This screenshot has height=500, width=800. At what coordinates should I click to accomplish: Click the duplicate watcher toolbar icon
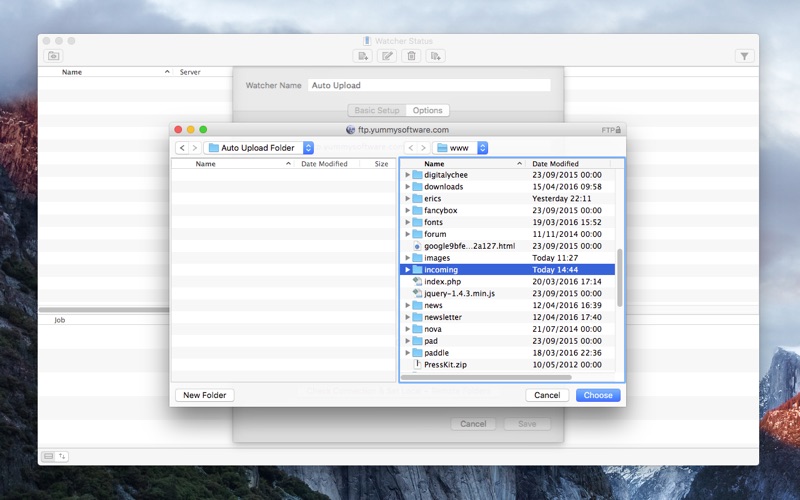coord(436,56)
